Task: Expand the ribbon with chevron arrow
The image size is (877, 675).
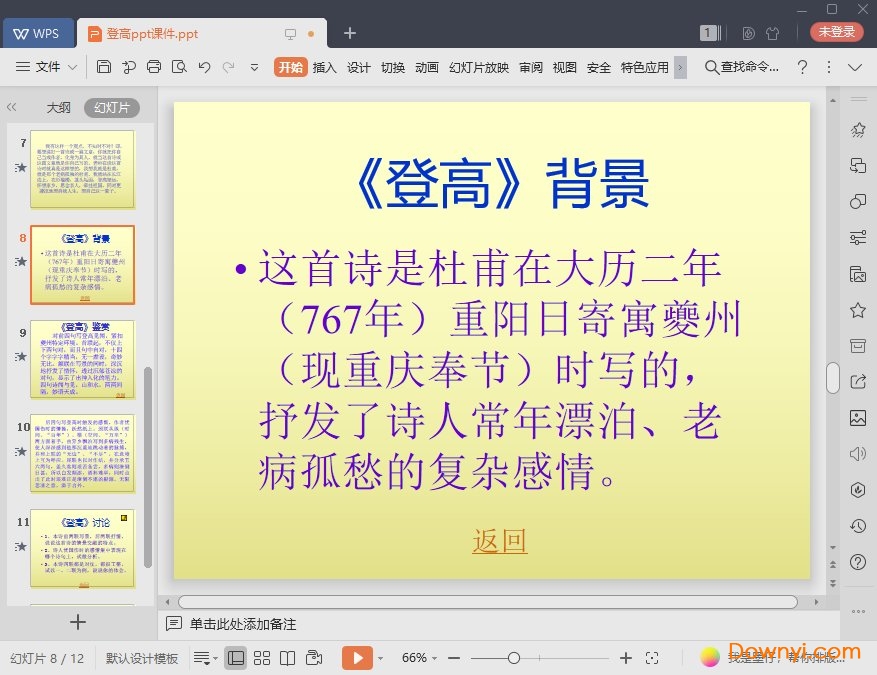Action: 855,67
